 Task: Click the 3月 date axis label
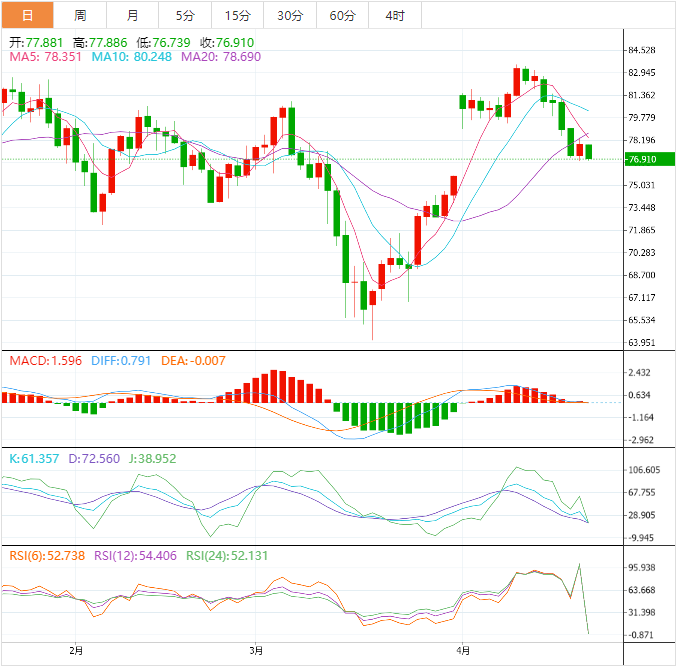point(255,651)
